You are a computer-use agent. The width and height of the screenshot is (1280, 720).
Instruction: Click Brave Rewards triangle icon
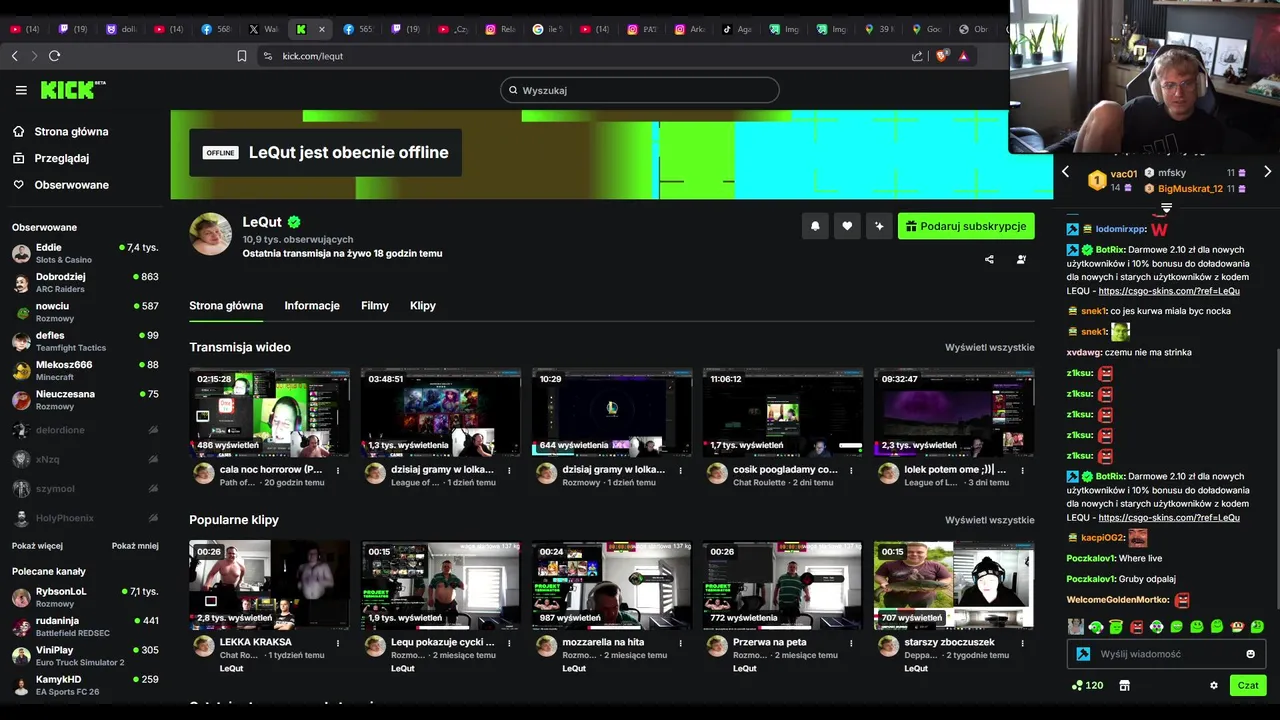tap(964, 56)
